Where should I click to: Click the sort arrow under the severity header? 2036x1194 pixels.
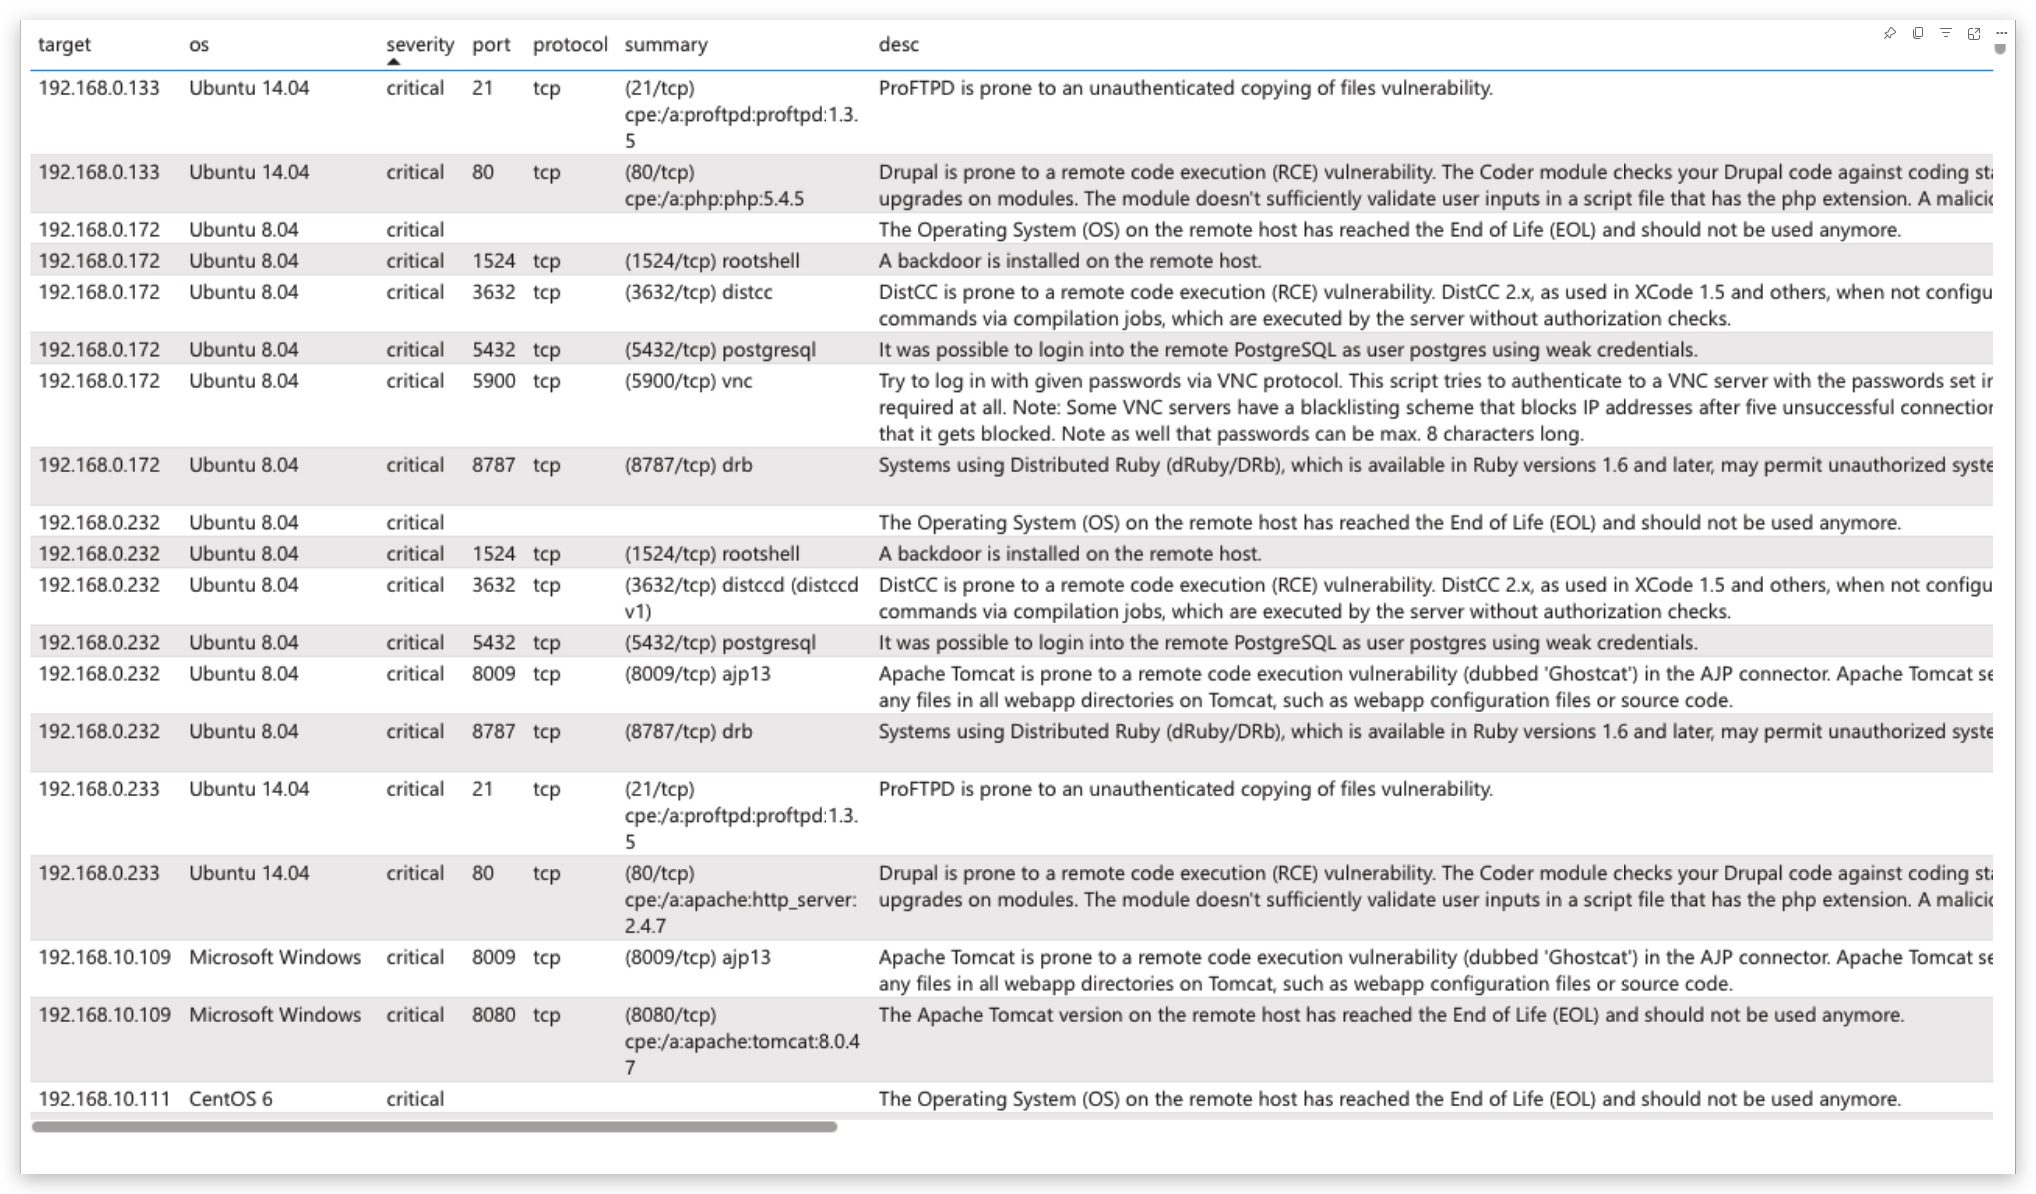pos(393,62)
